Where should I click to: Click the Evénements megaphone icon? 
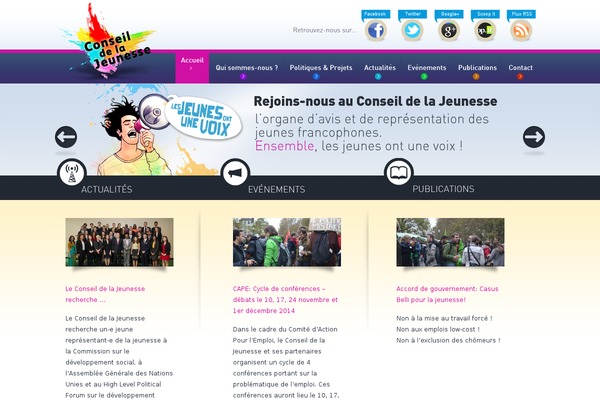[235, 173]
